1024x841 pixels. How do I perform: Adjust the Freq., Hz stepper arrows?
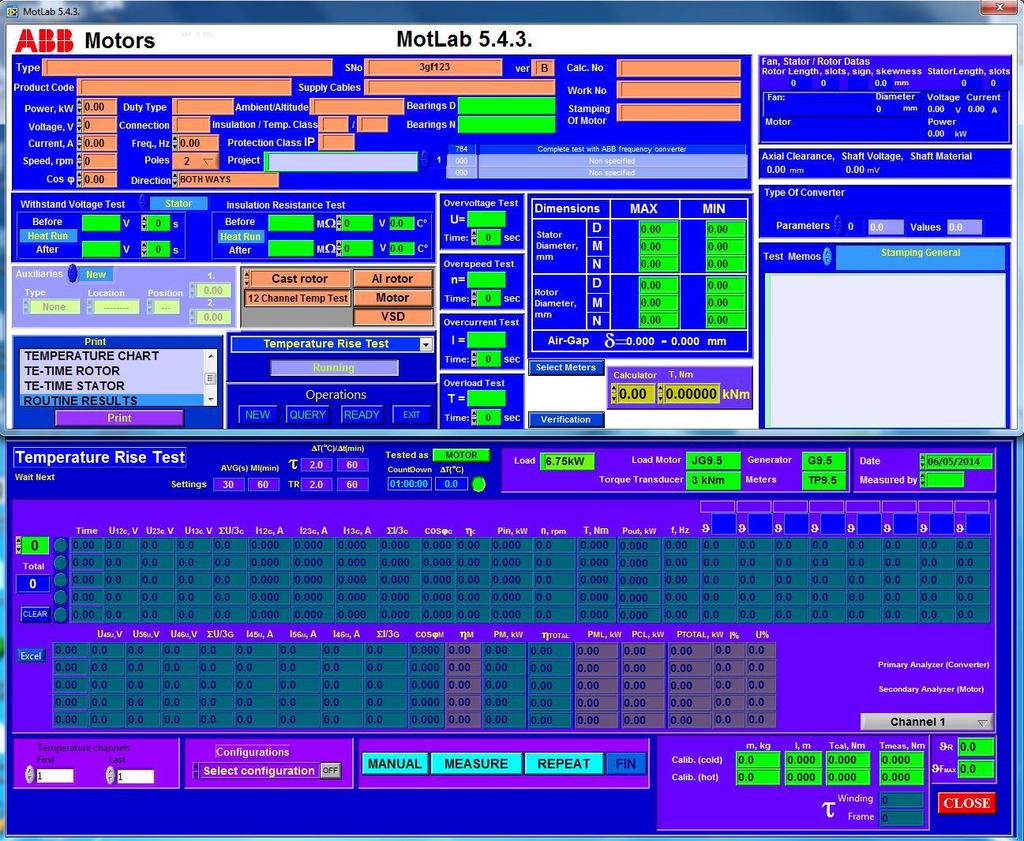click(x=175, y=143)
